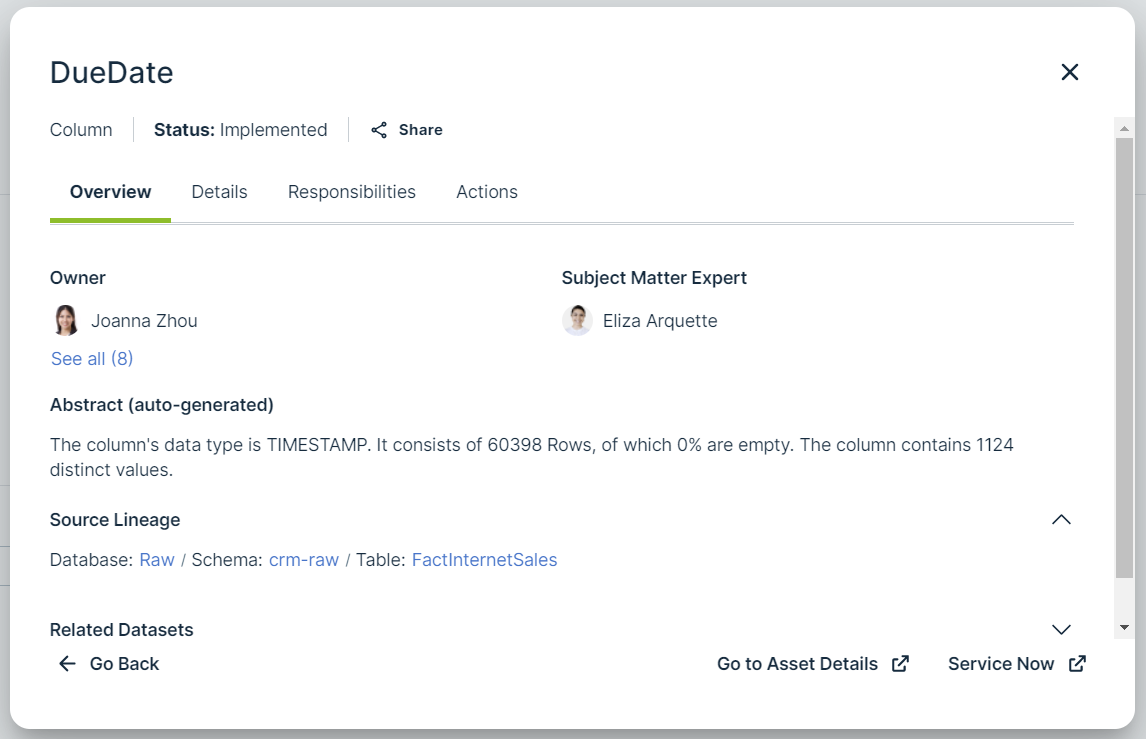Click external link icon beside Go to Asset Details
This screenshot has width=1146, height=739.
tap(900, 664)
